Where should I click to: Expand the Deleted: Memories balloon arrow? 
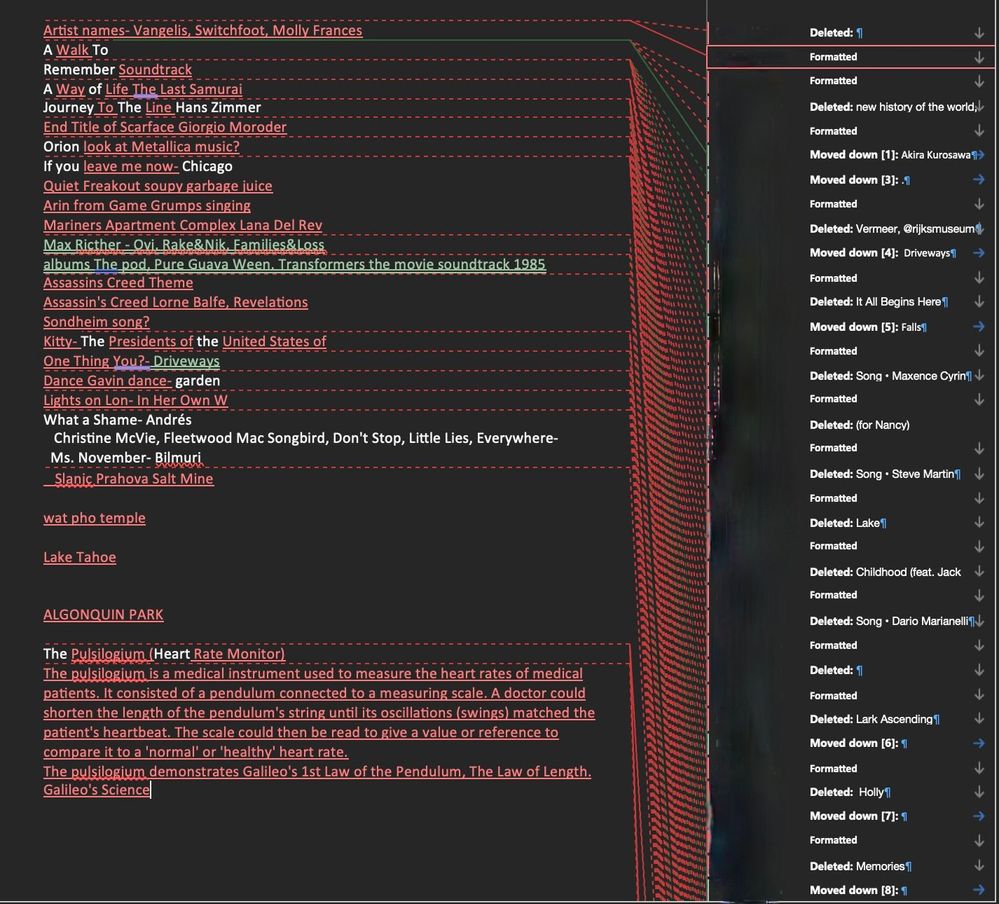(x=980, y=866)
